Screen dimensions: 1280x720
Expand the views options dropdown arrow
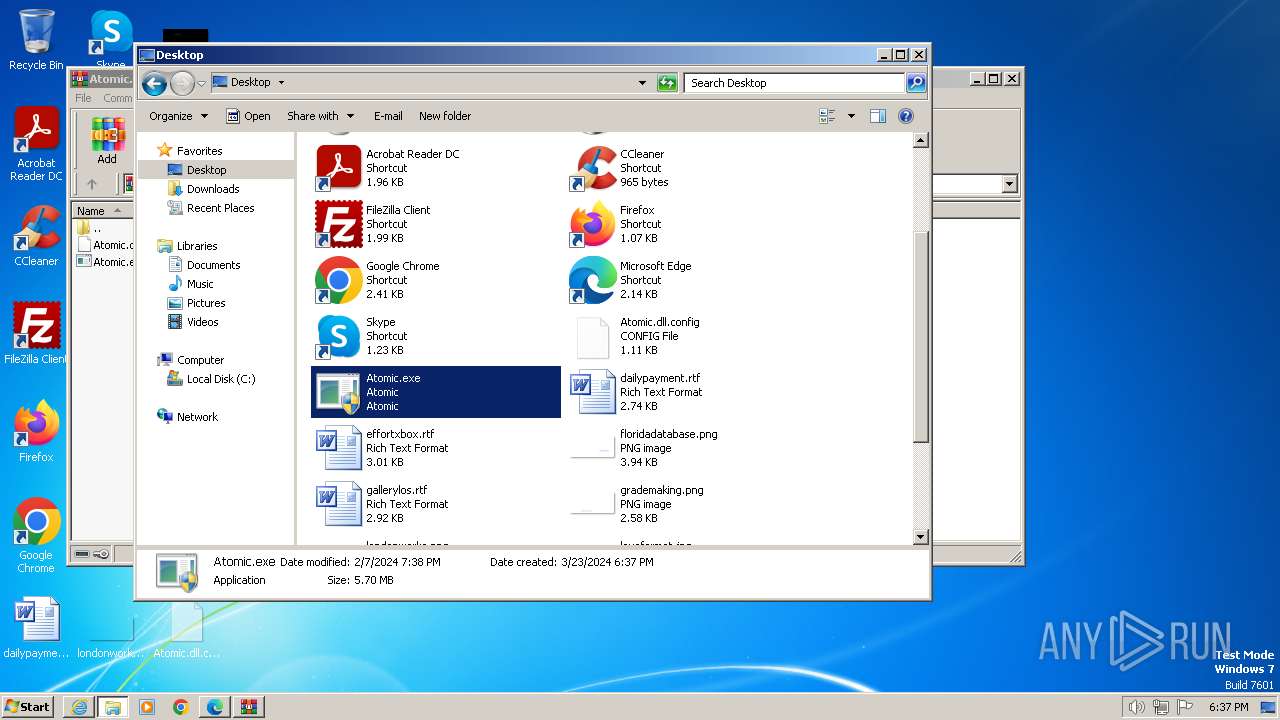(x=851, y=116)
